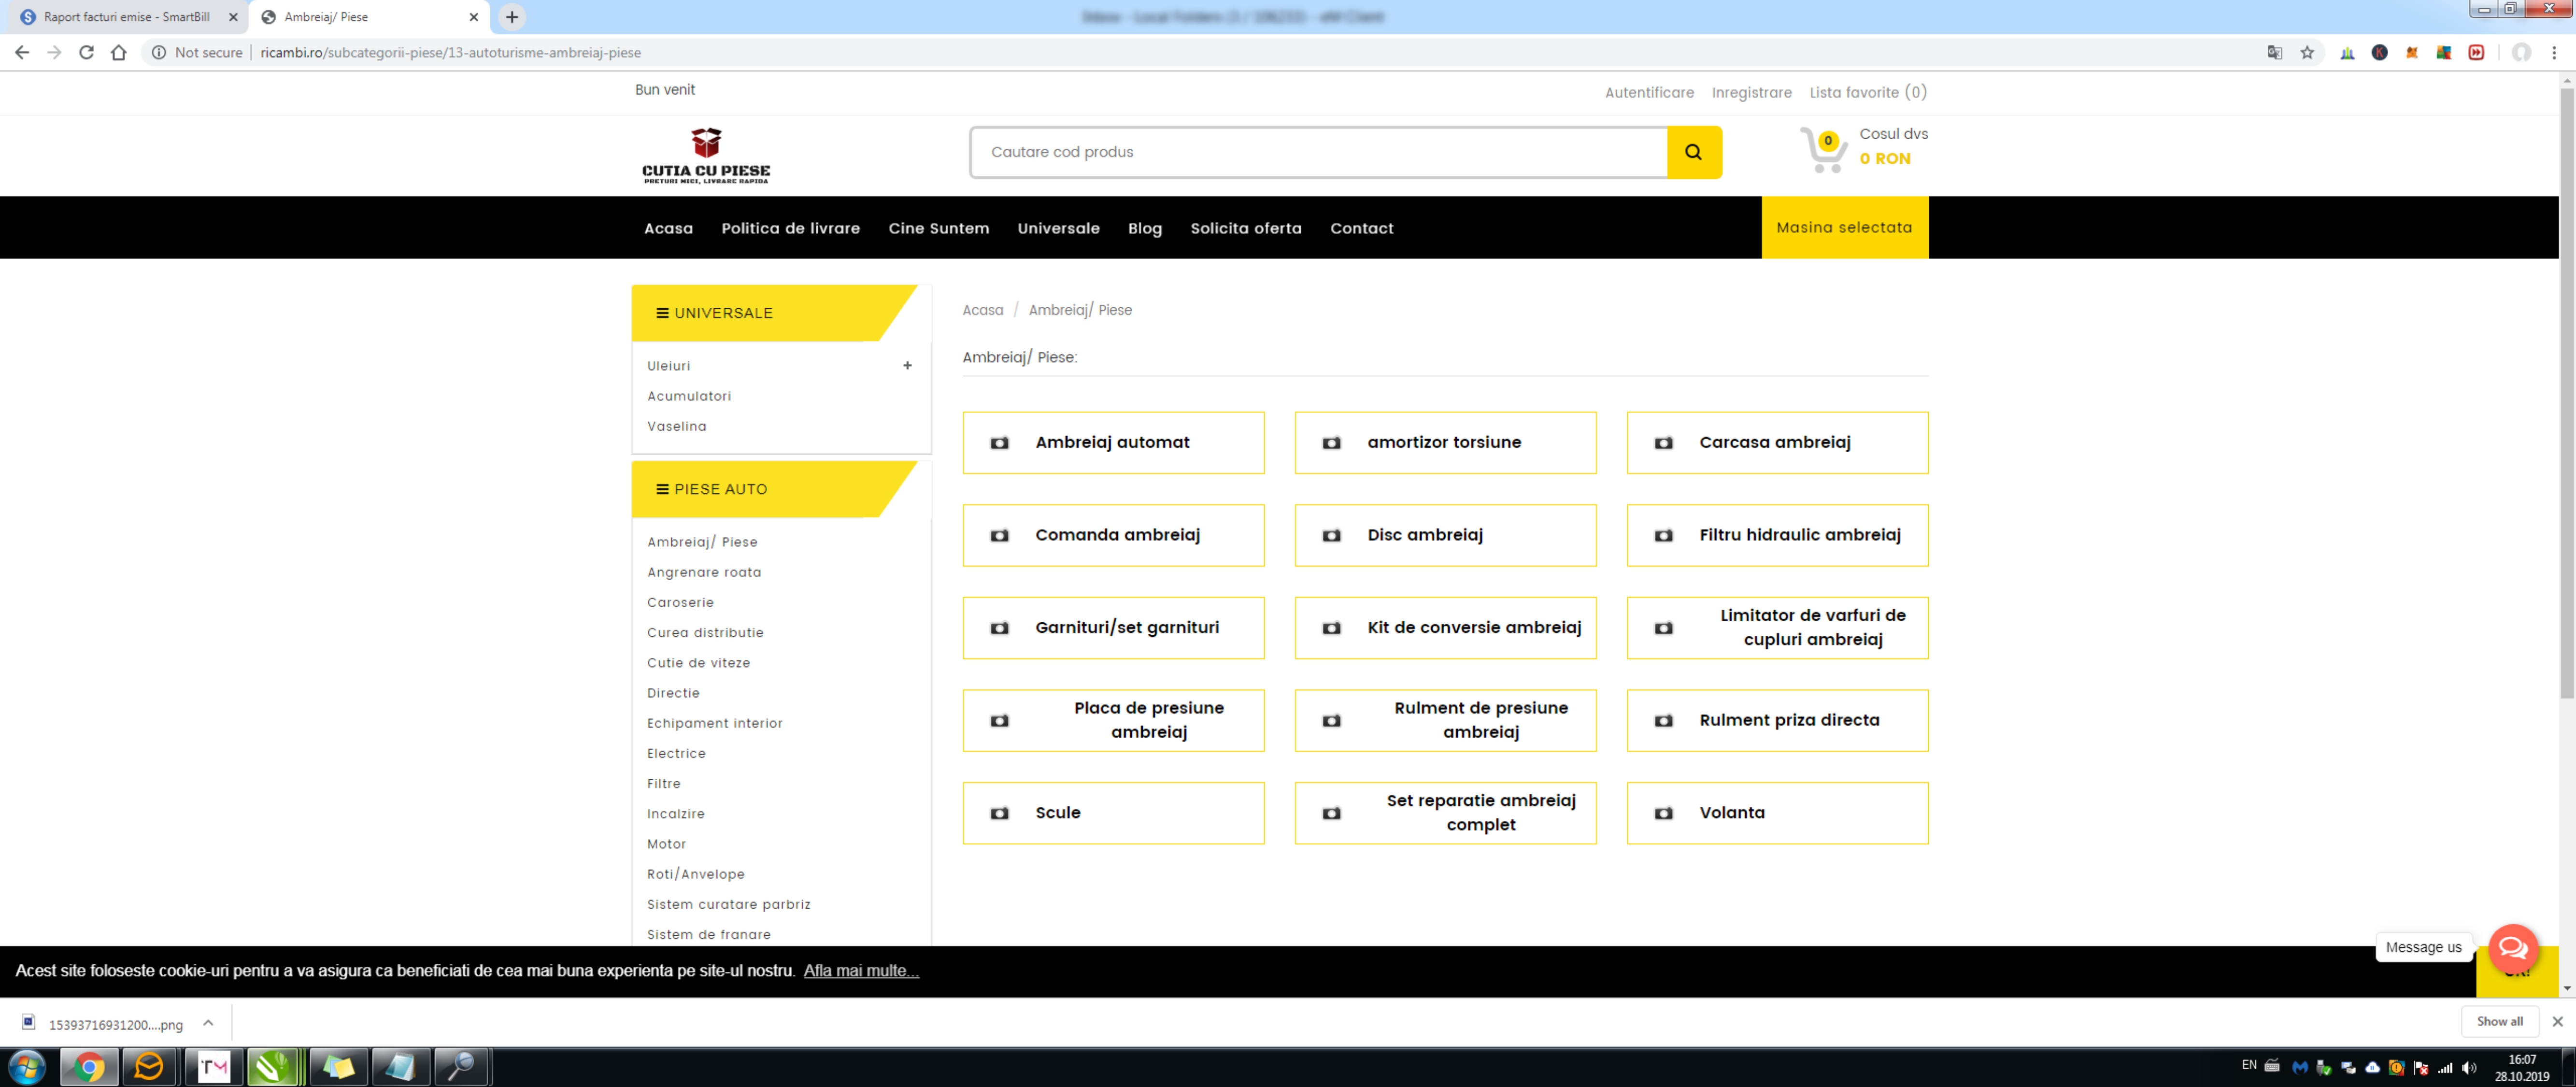Click Acasa in the breadcrumb
Screen dimensions: 2576x1087
pos(982,310)
